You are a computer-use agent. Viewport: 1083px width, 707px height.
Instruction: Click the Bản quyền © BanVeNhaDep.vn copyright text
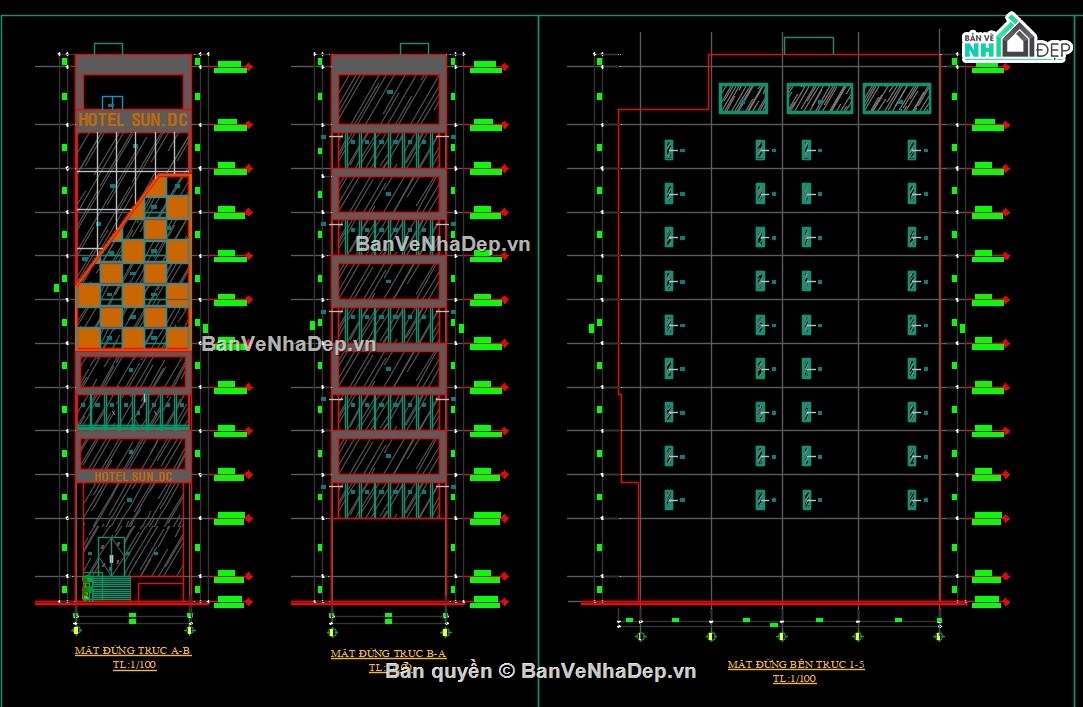[x=540, y=671]
